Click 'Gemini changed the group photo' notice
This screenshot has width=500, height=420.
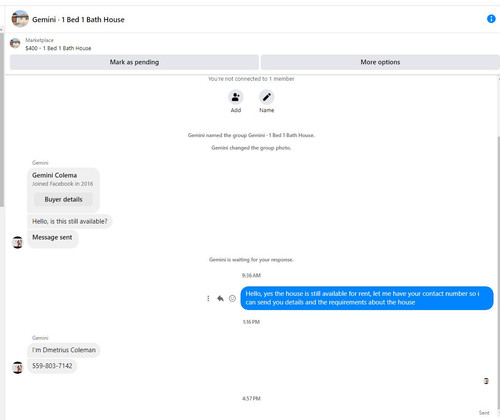[251, 148]
